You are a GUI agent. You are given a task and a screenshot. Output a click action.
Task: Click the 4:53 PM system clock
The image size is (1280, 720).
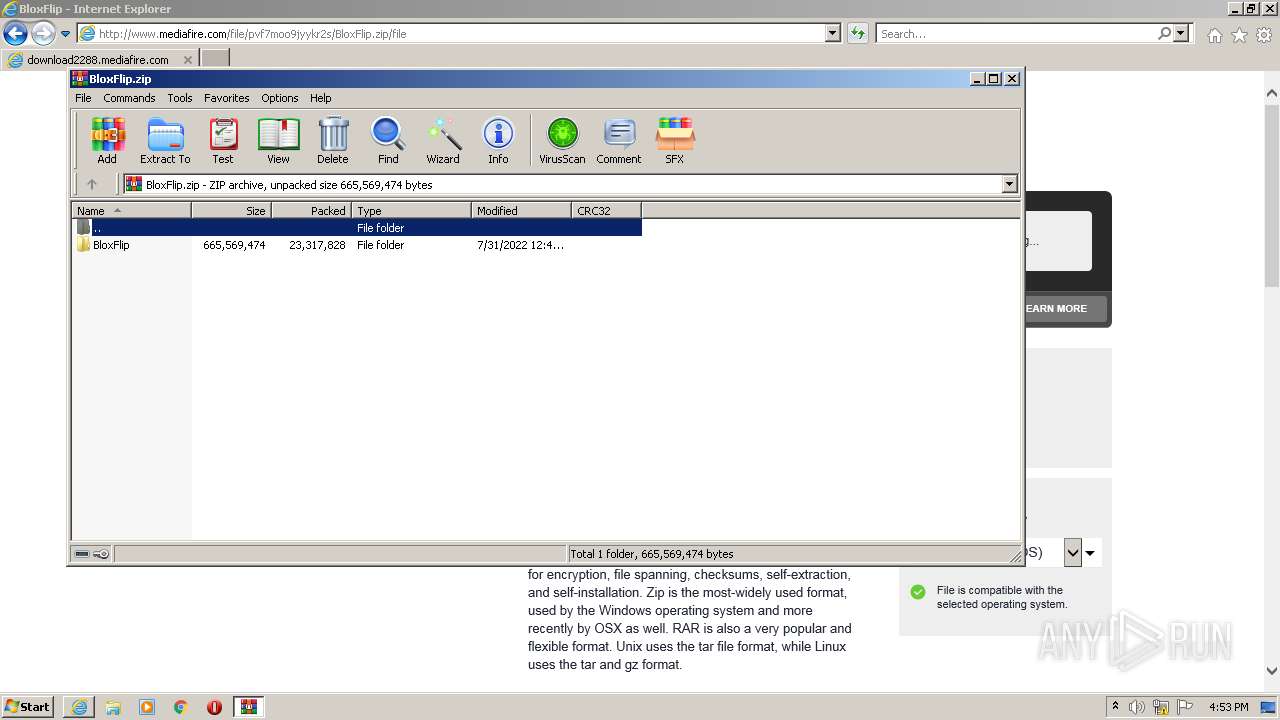1228,707
